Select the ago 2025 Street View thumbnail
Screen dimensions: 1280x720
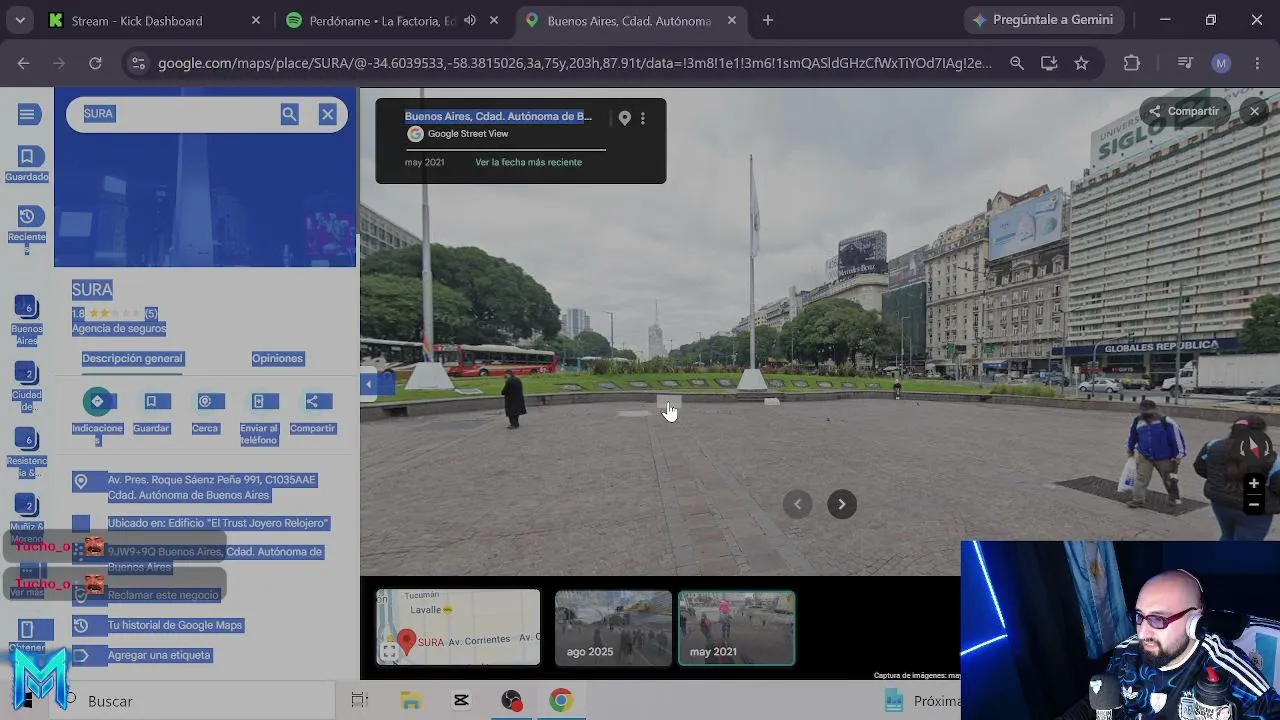[x=613, y=628]
